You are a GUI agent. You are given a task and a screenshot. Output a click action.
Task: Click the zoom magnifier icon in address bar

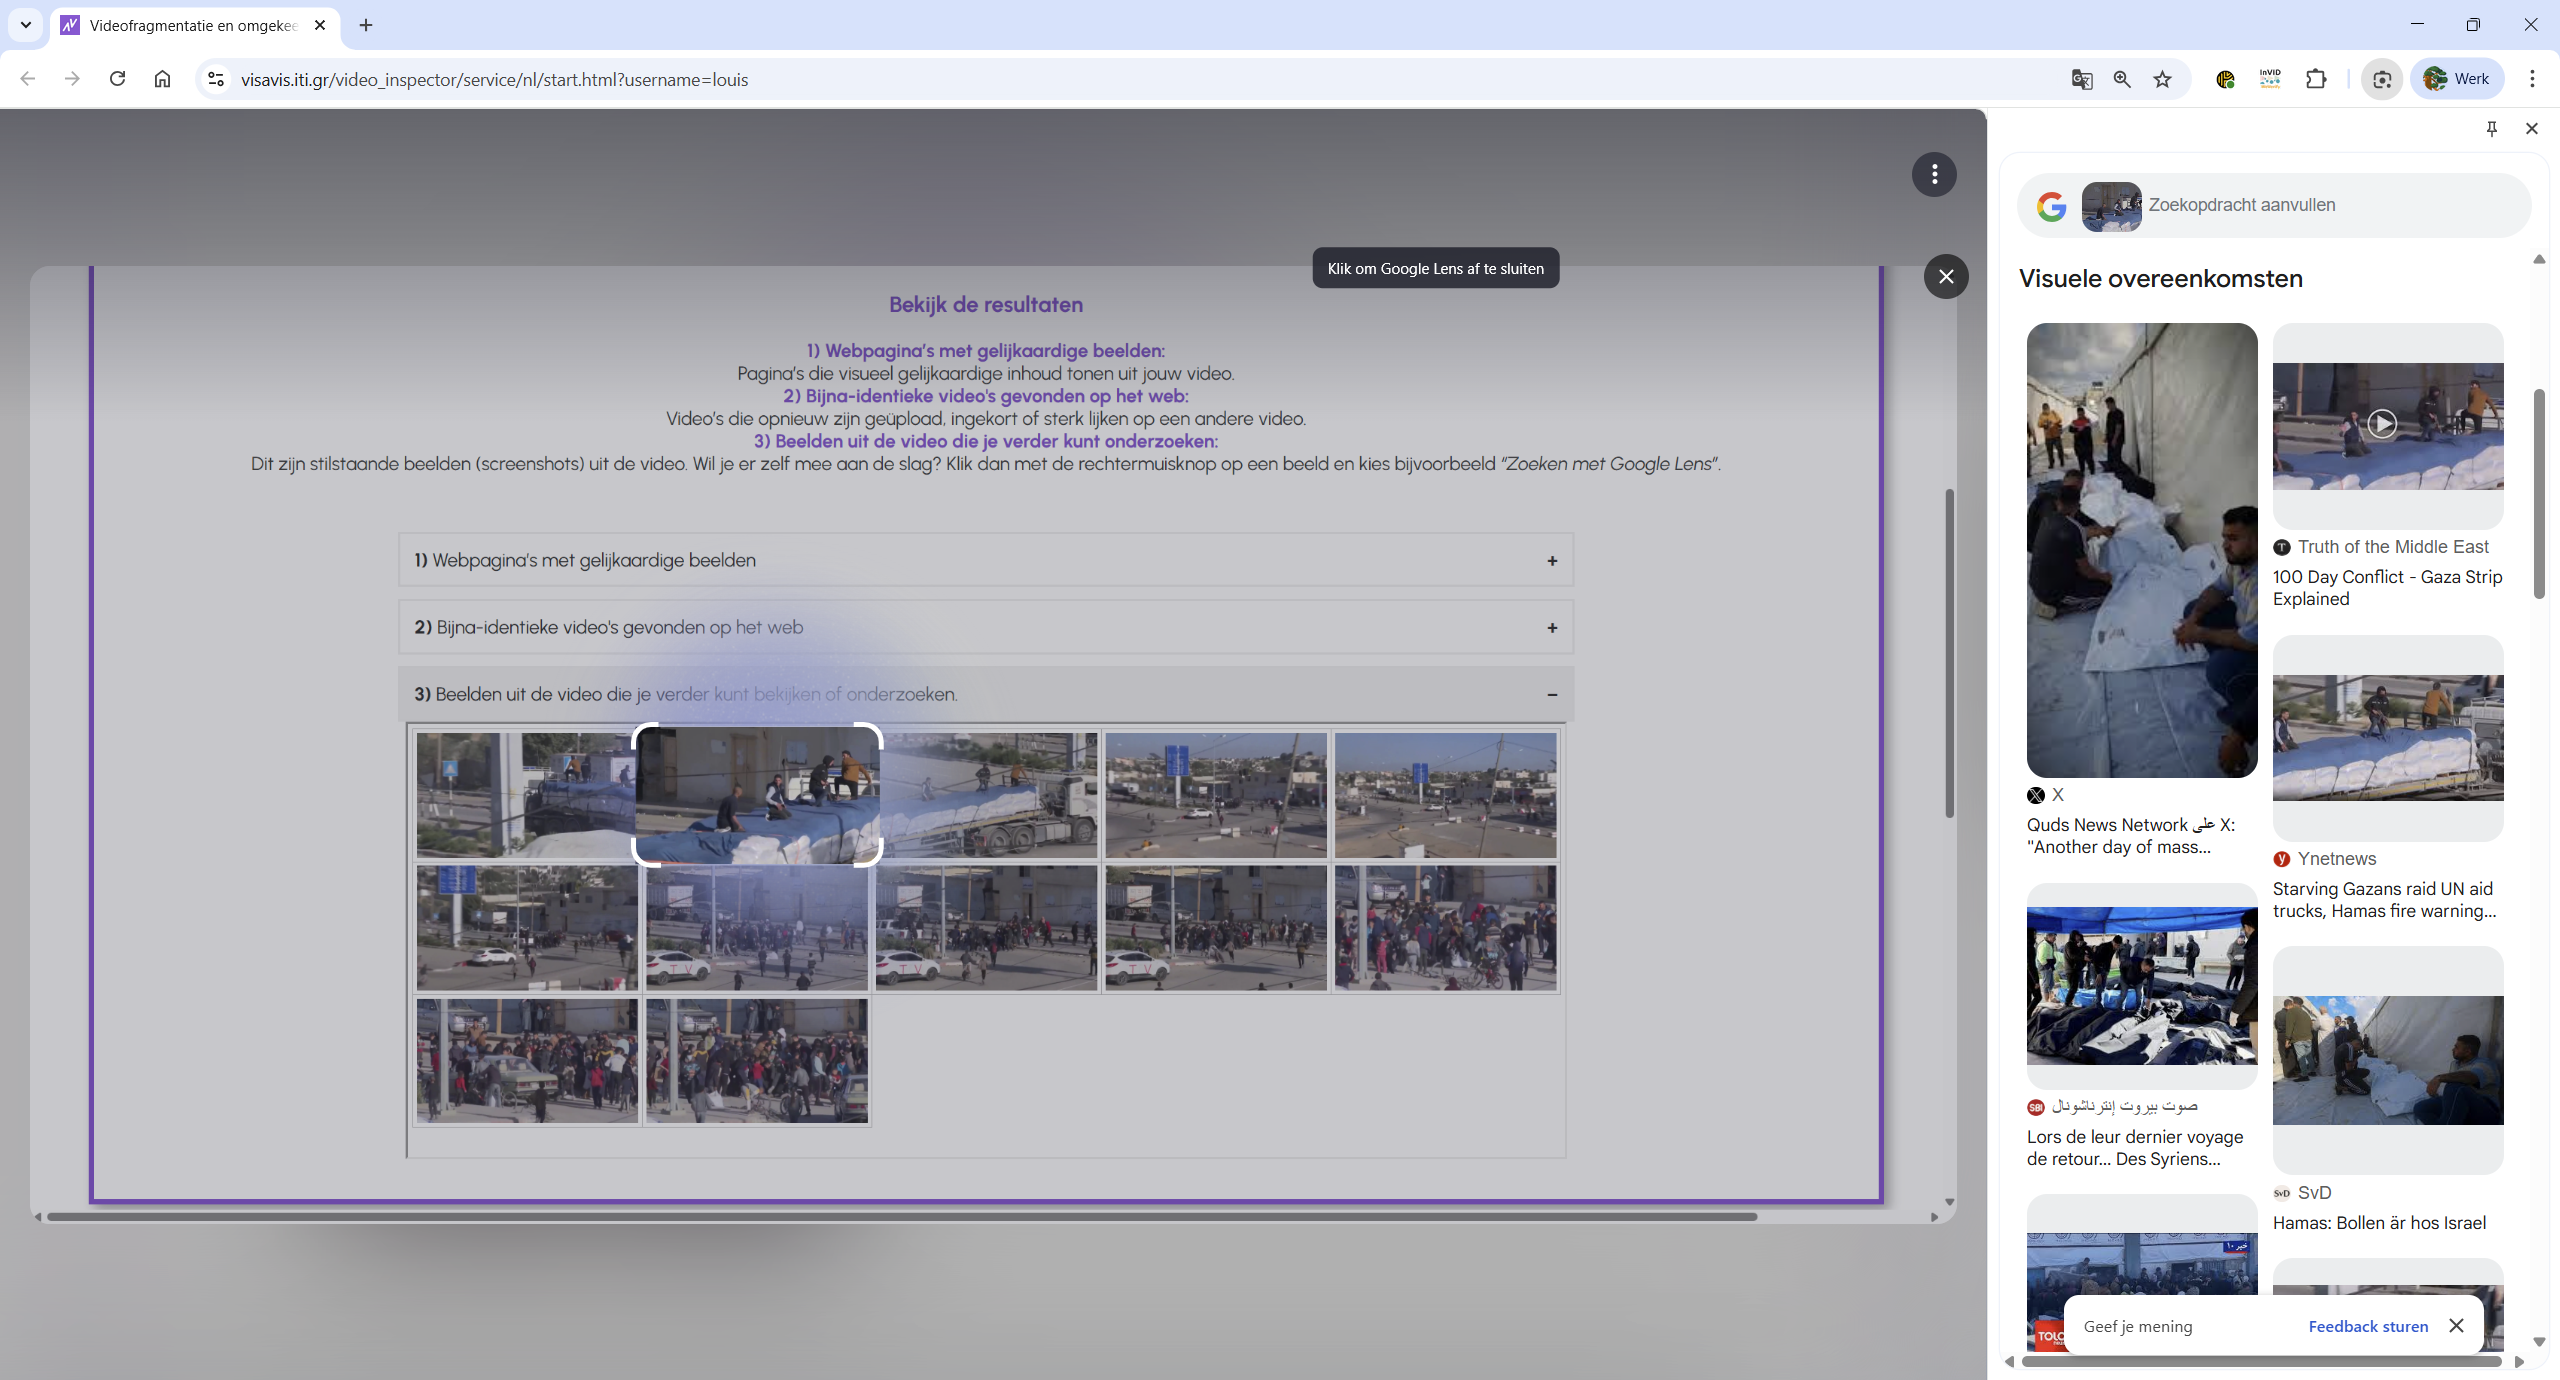[x=2122, y=80]
